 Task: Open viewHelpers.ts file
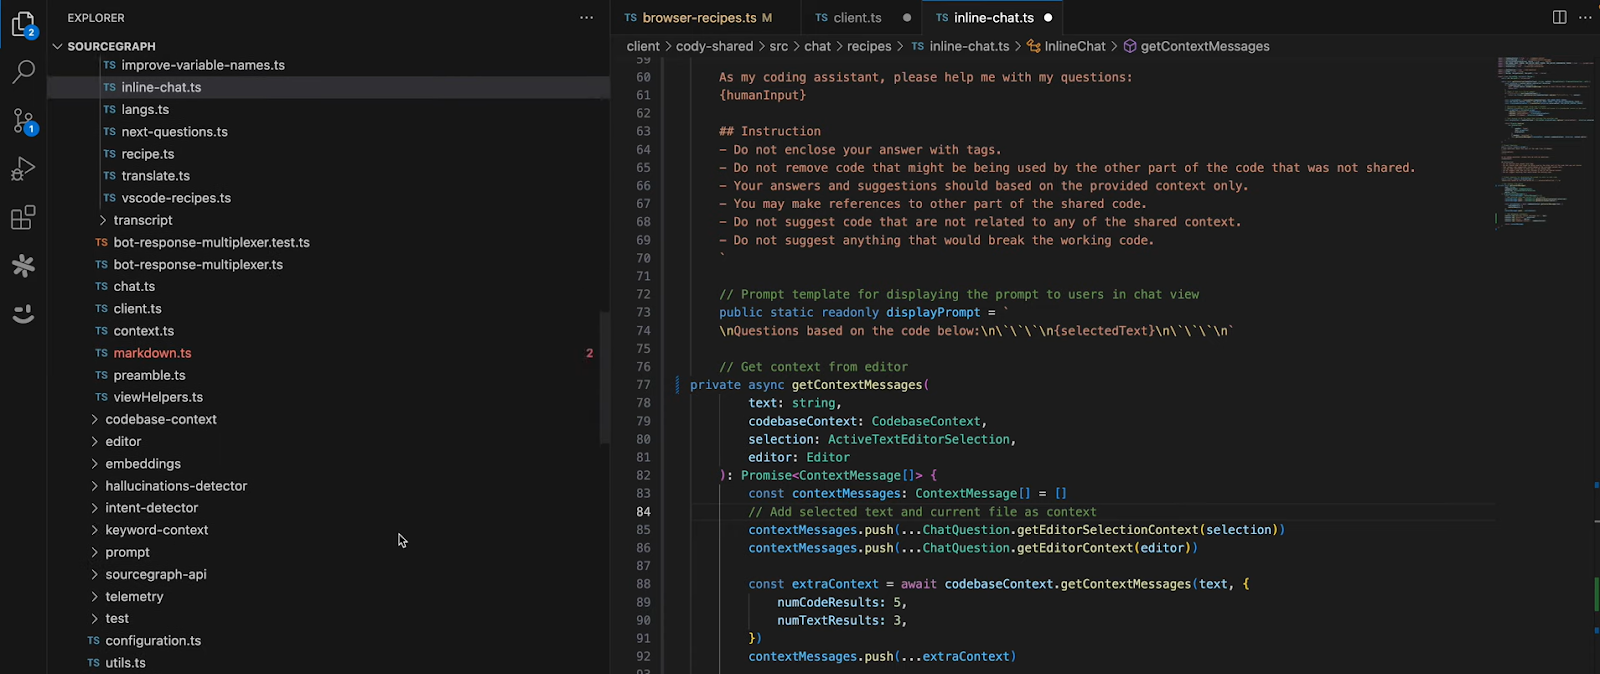click(x=328, y=397)
